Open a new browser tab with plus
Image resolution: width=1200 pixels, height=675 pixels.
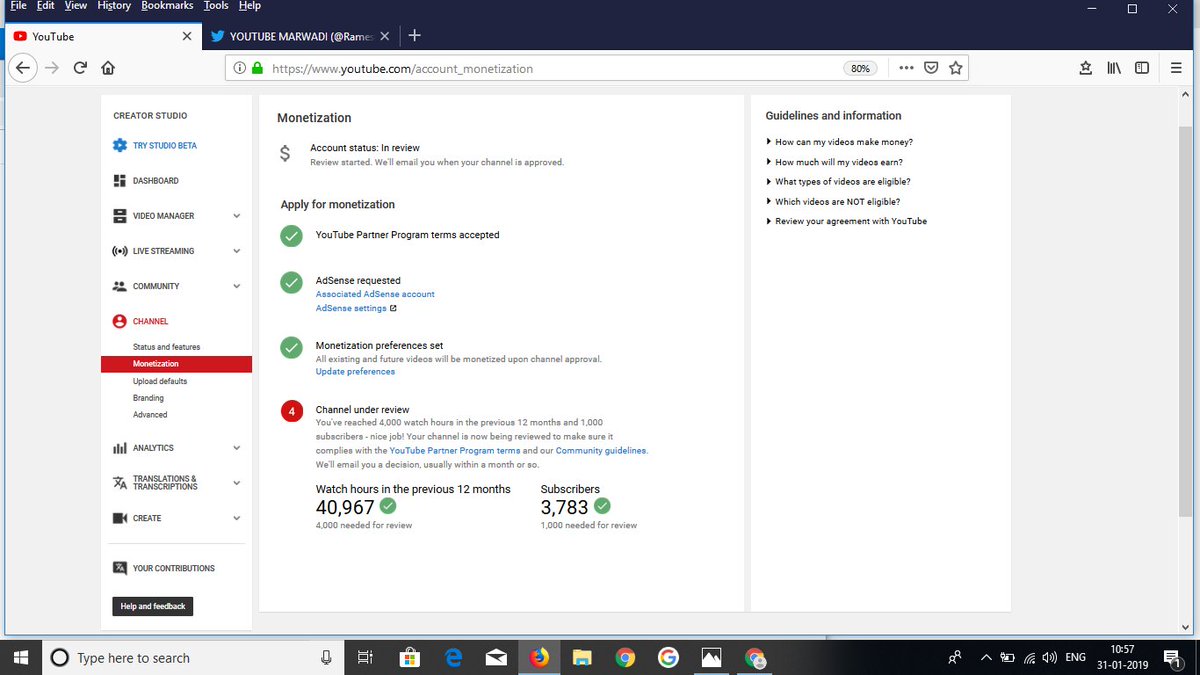click(x=414, y=35)
